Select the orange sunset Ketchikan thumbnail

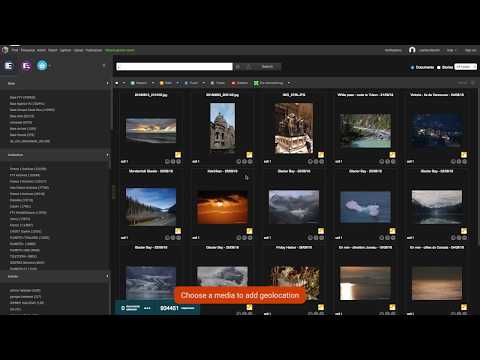coord(222,207)
